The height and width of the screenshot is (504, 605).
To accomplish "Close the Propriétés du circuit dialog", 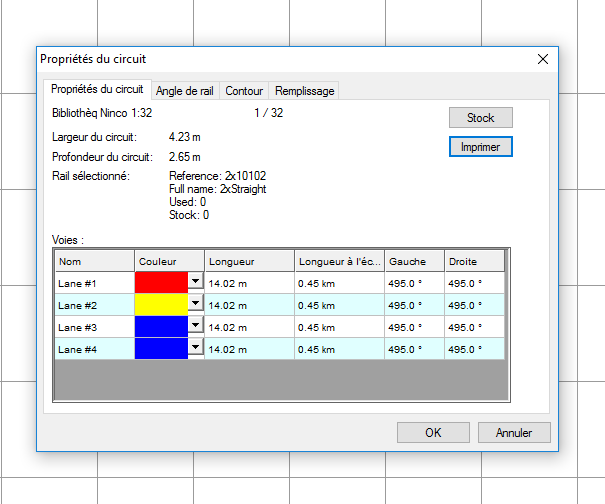I will pos(543,59).
